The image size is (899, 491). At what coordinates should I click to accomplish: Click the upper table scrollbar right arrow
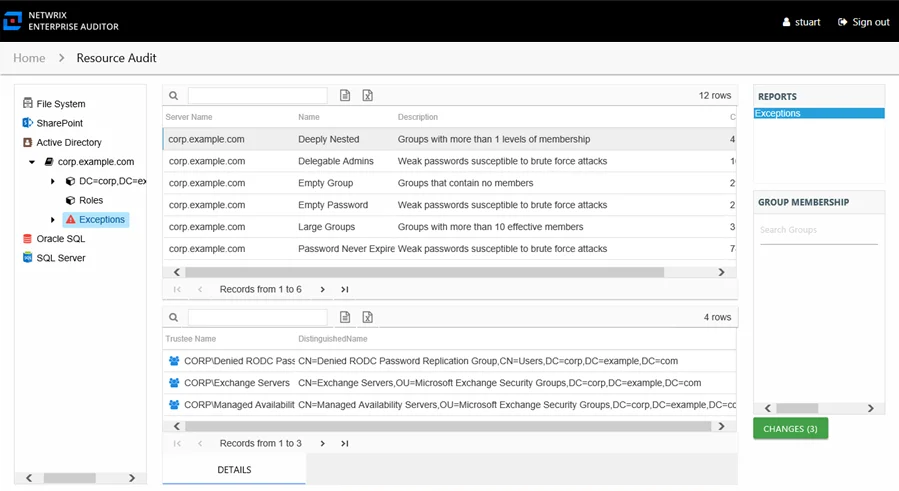[721, 272]
